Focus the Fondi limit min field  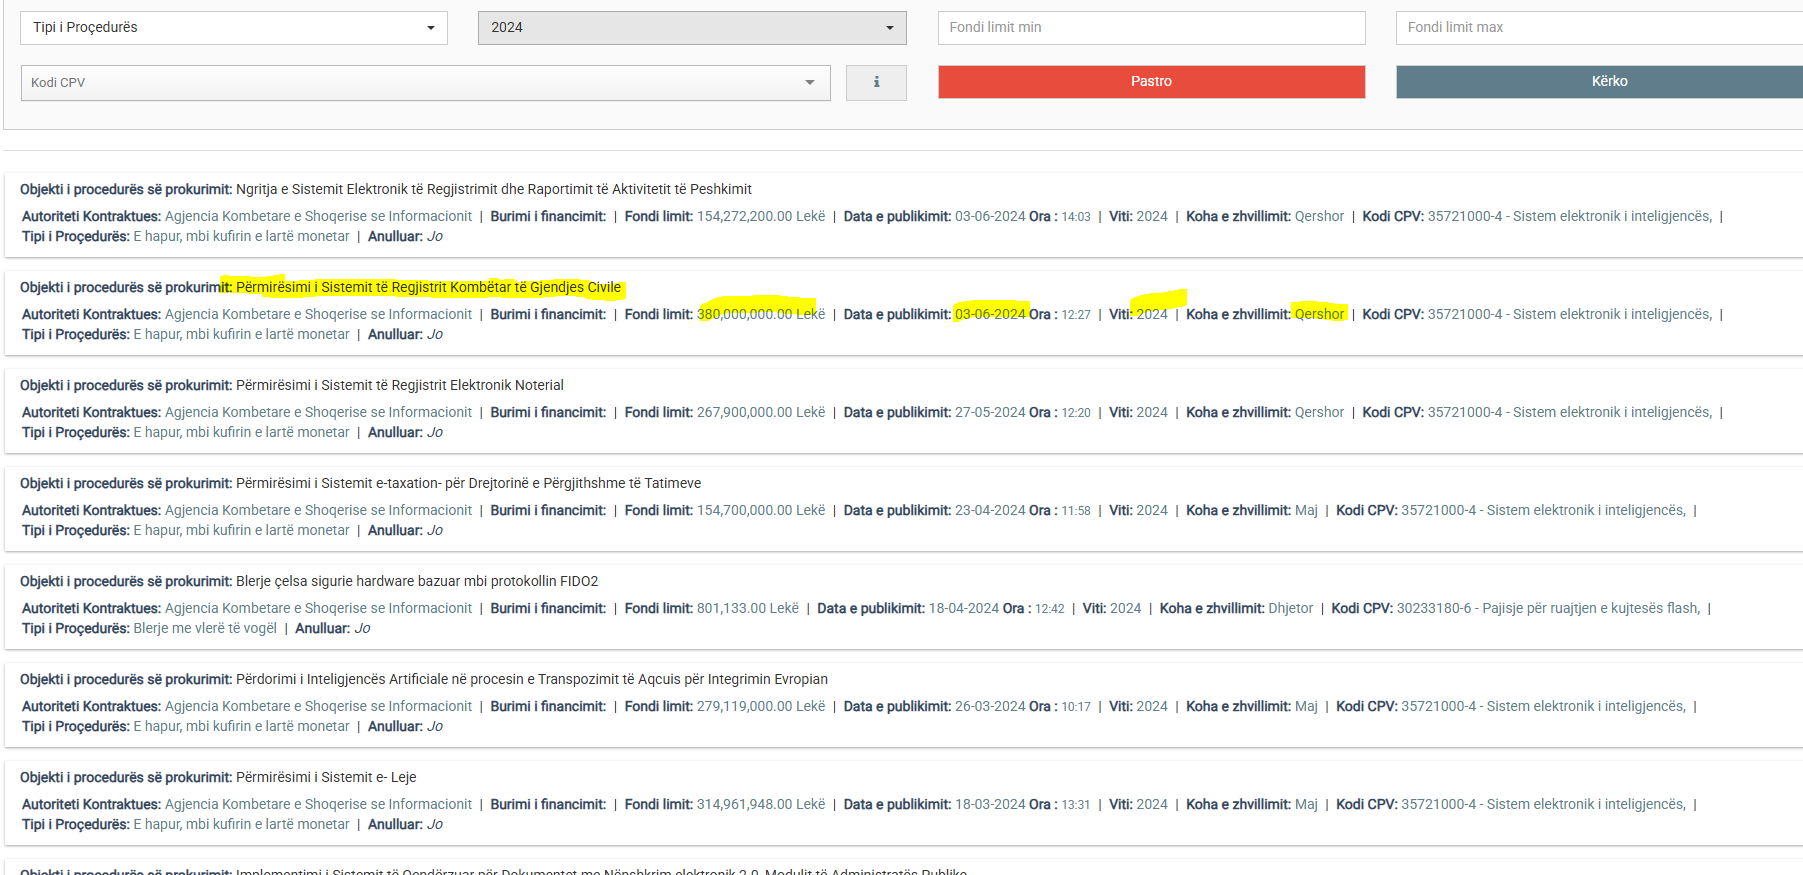click(1151, 28)
